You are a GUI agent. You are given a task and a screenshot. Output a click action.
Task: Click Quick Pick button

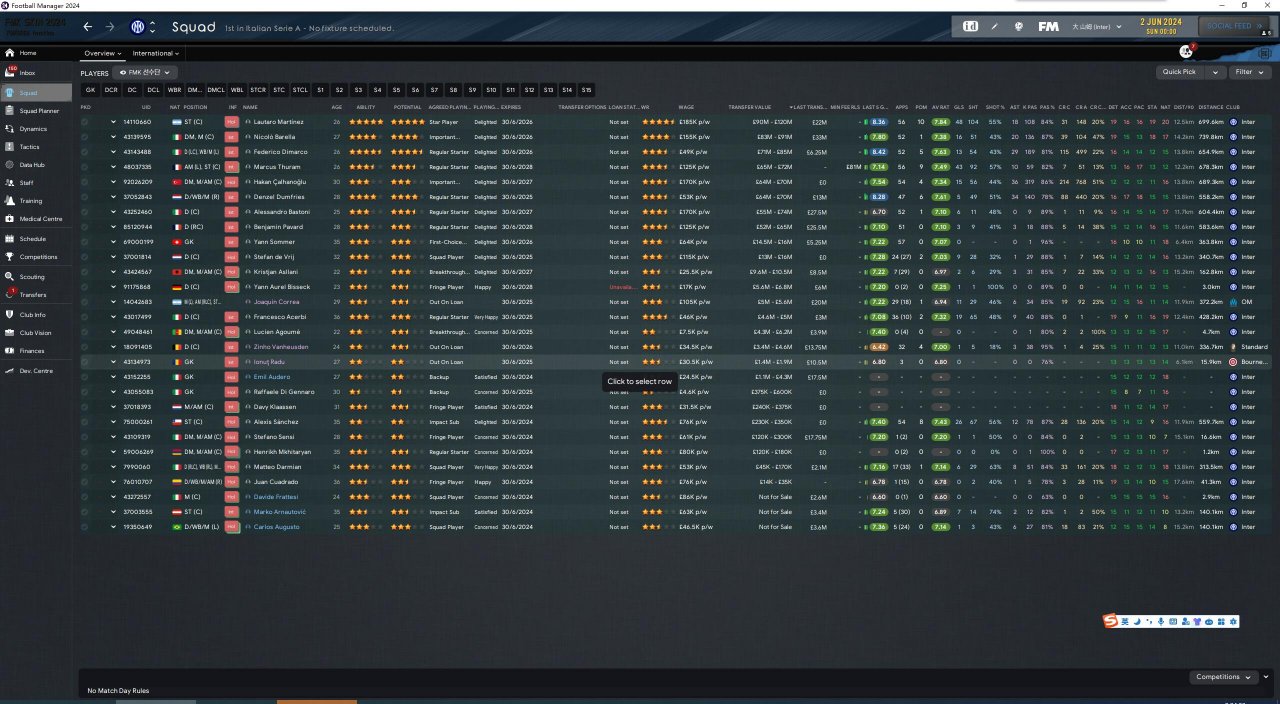(x=1180, y=72)
